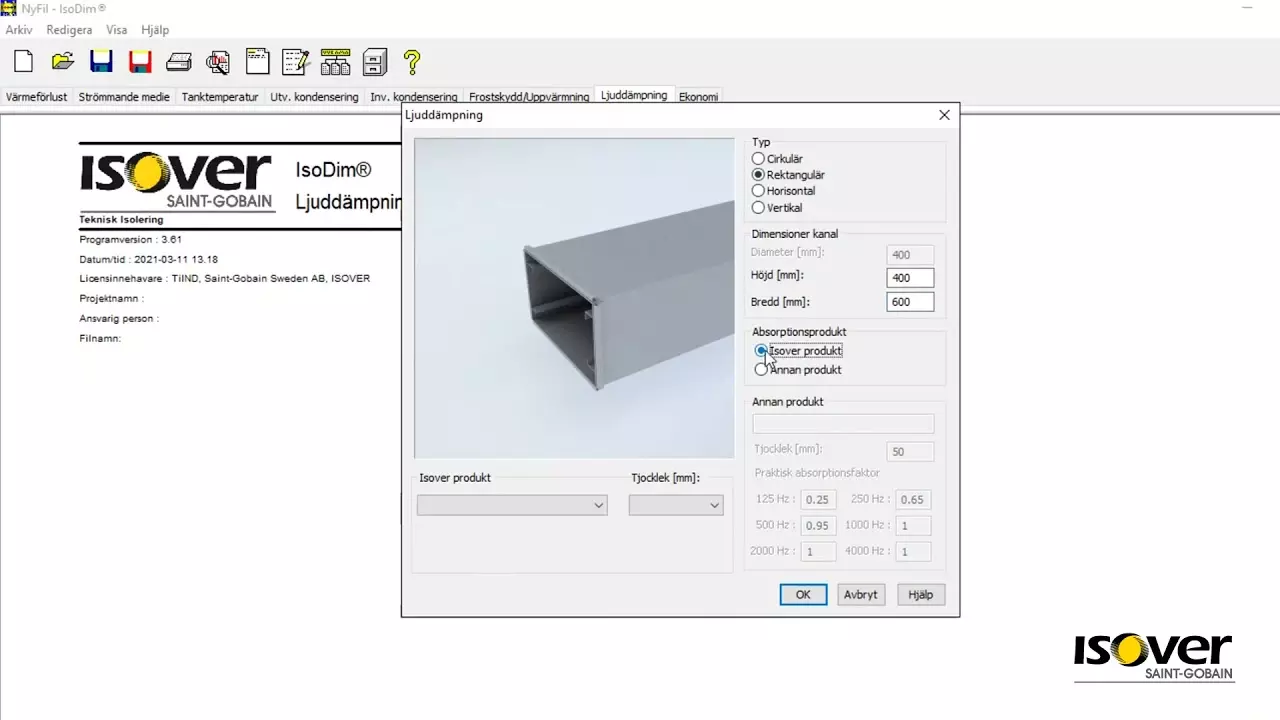Click the rectangular duct preview image
Viewport: 1280px width, 720px height.
574,298
